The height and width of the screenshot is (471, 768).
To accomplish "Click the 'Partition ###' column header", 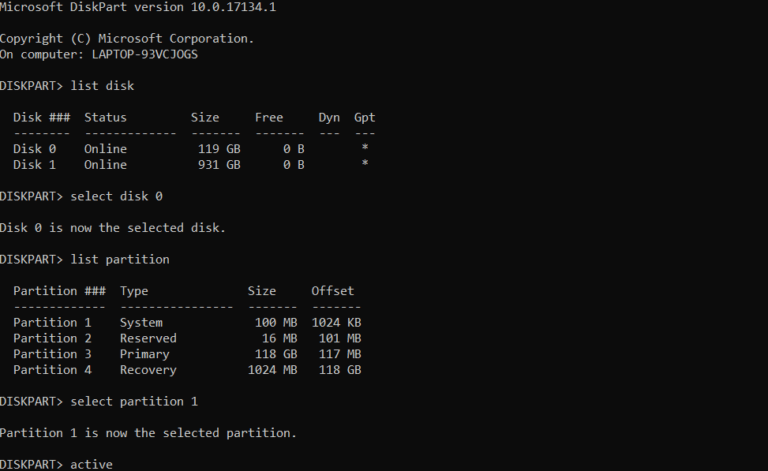I will tap(59, 291).
